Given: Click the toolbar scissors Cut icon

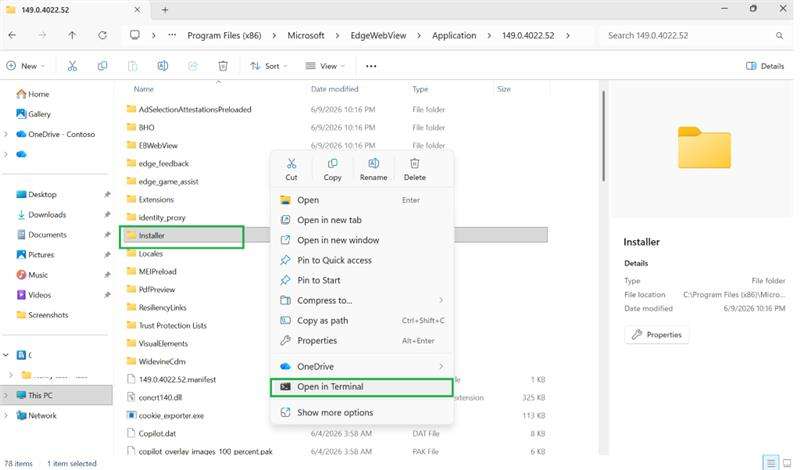Looking at the screenshot, I should pyautogui.click(x=72, y=66).
